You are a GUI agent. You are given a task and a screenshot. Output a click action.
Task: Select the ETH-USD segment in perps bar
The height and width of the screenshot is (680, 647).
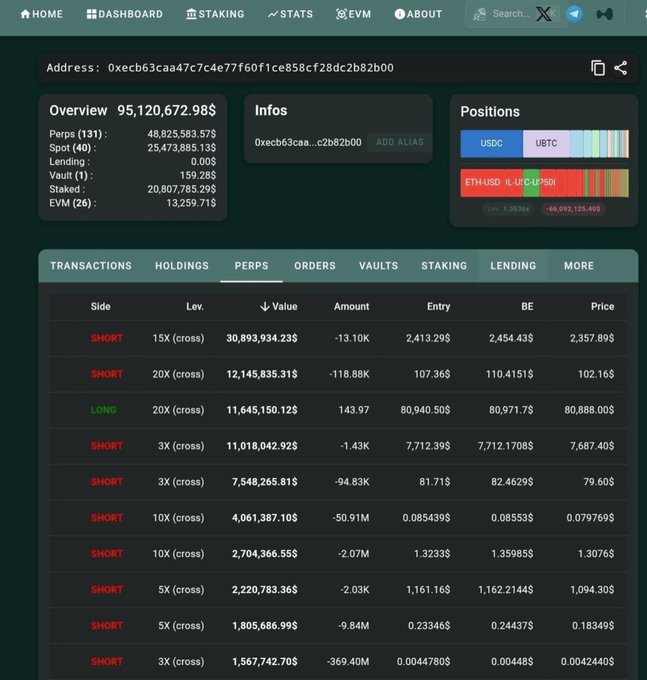[482, 183]
